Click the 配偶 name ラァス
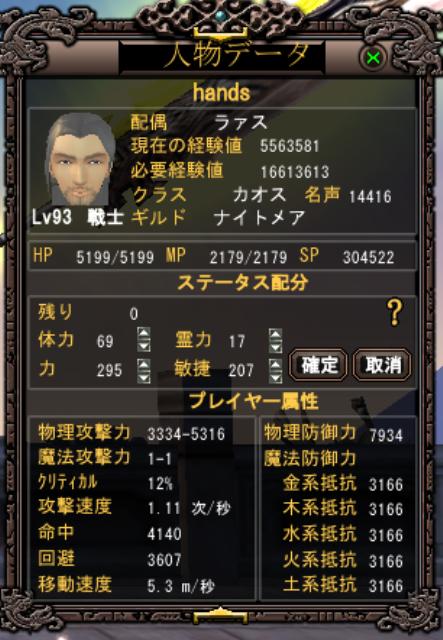Image resolution: width=443 pixels, height=640 pixels. 240,122
